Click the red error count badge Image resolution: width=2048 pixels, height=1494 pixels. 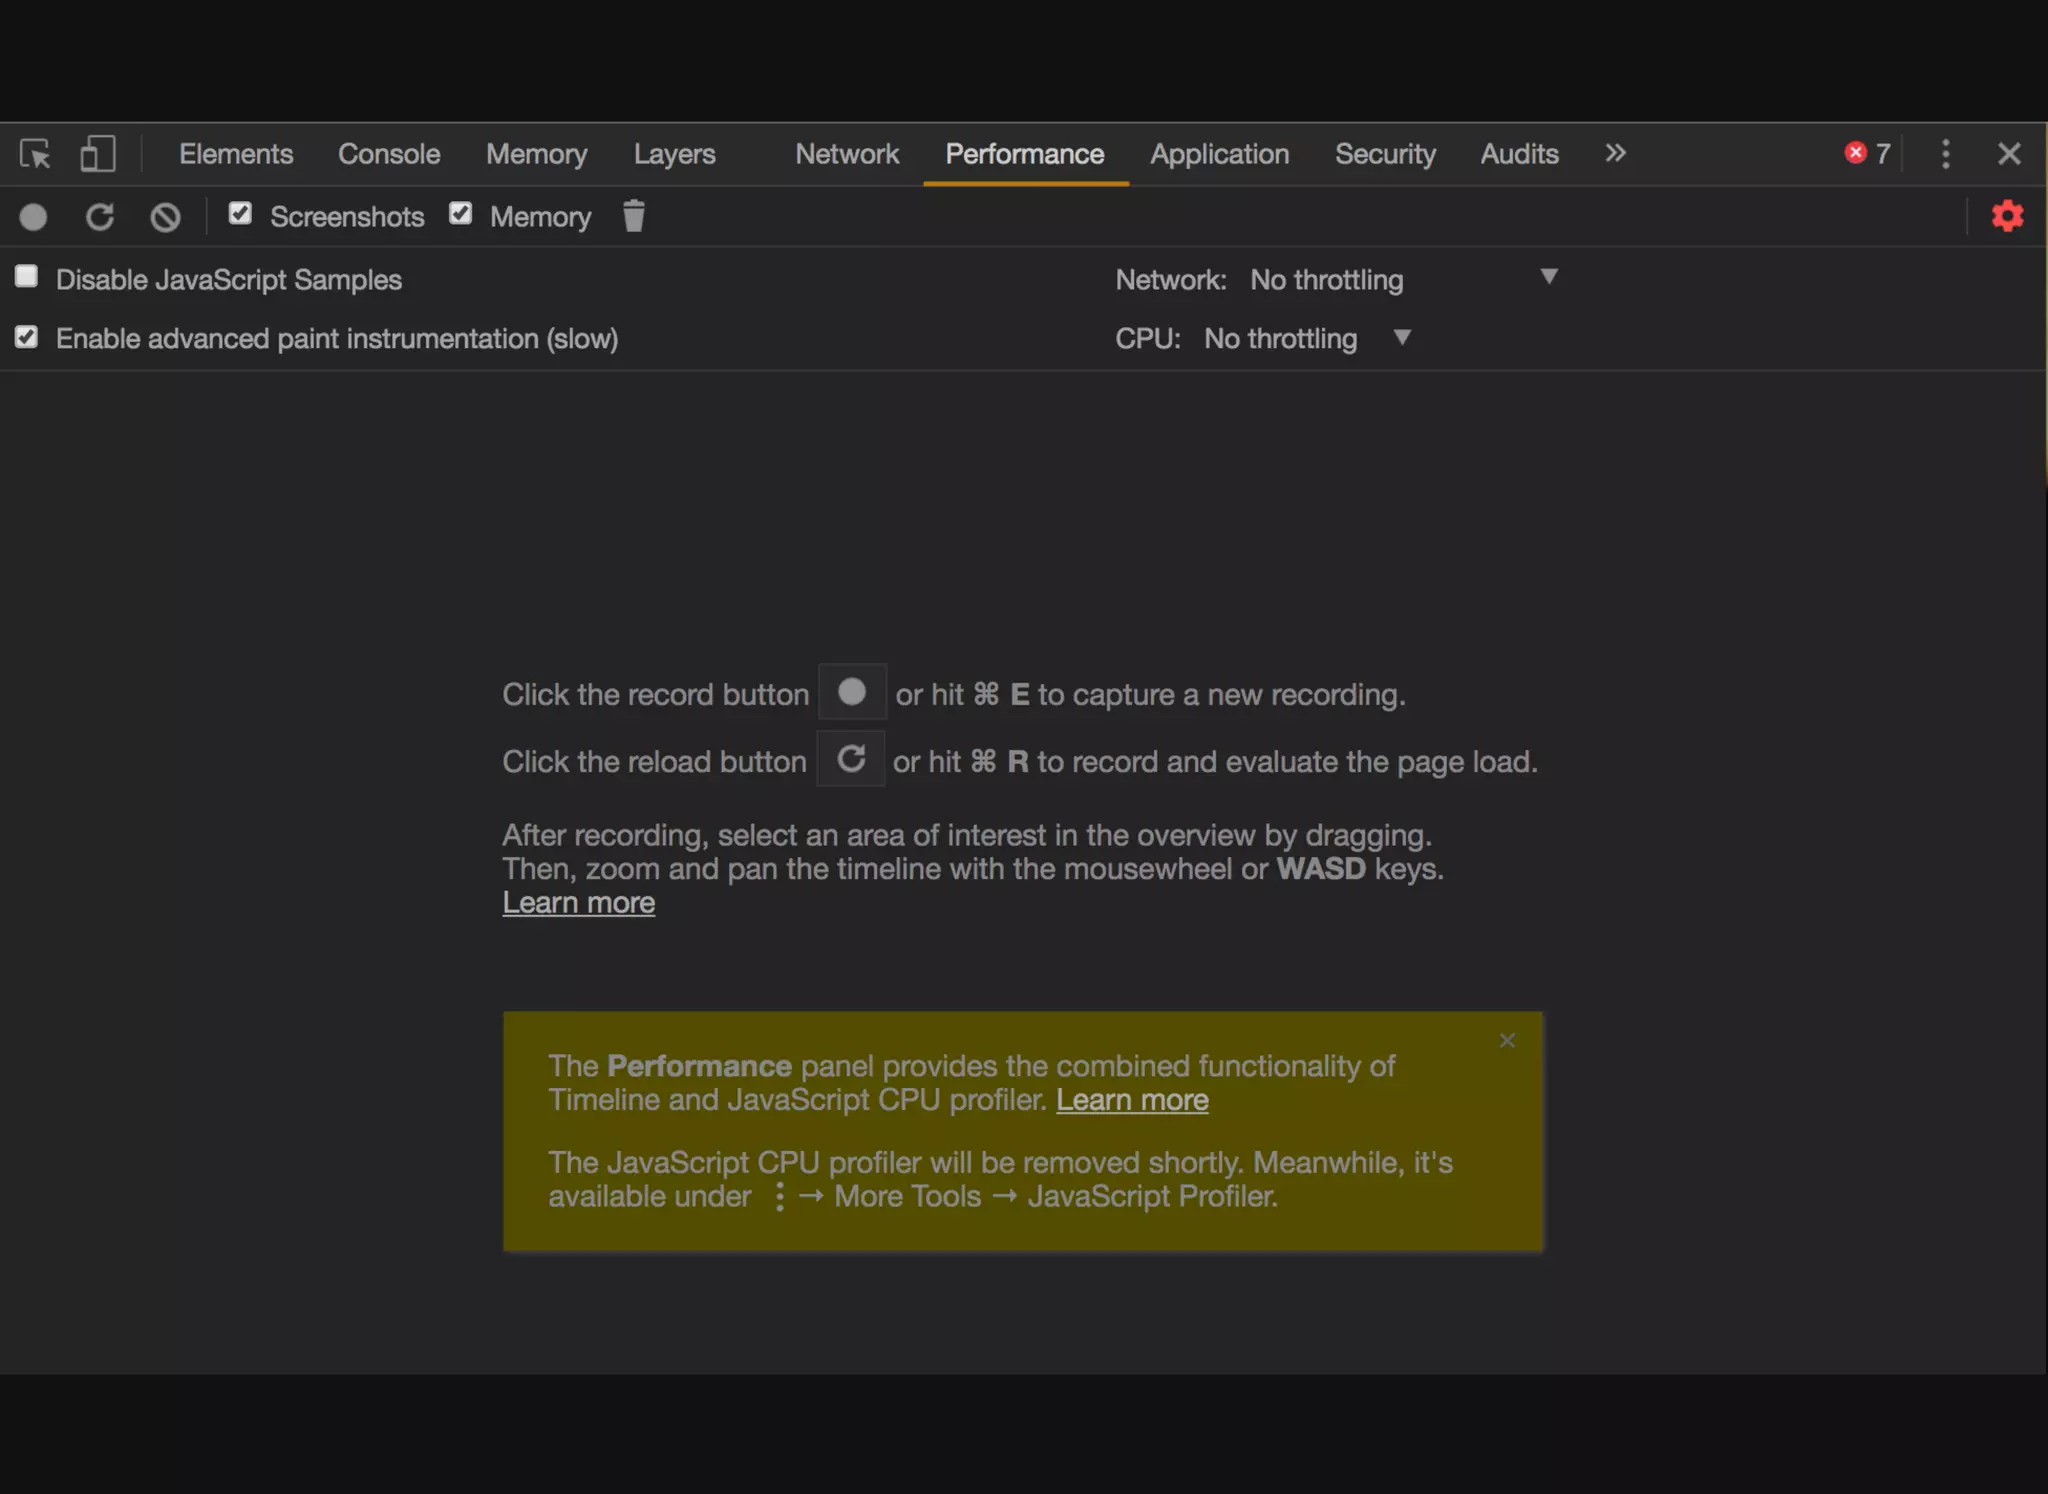(x=1866, y=153)
